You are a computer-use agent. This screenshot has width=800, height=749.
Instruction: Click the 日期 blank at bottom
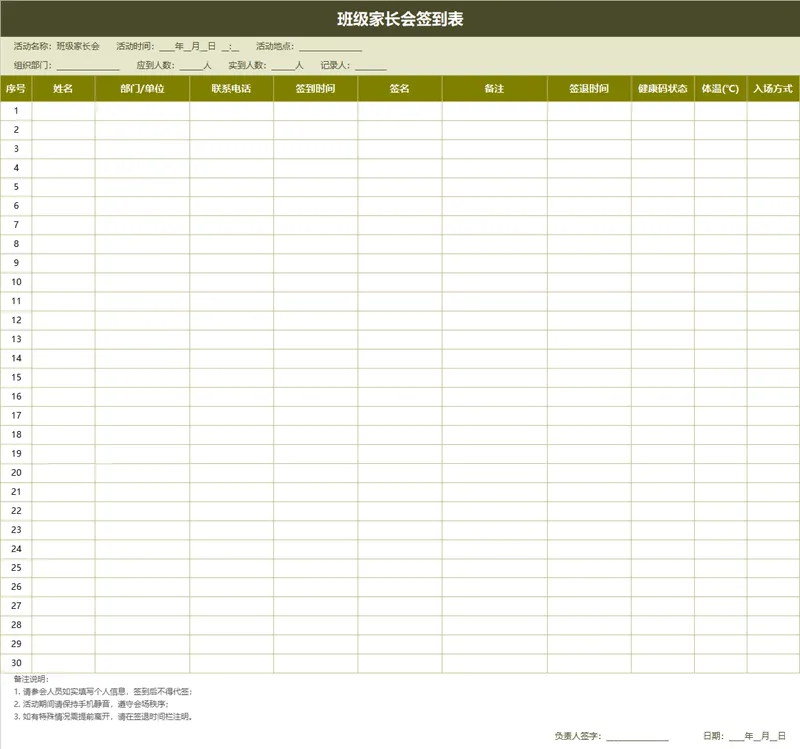point(757,736)
